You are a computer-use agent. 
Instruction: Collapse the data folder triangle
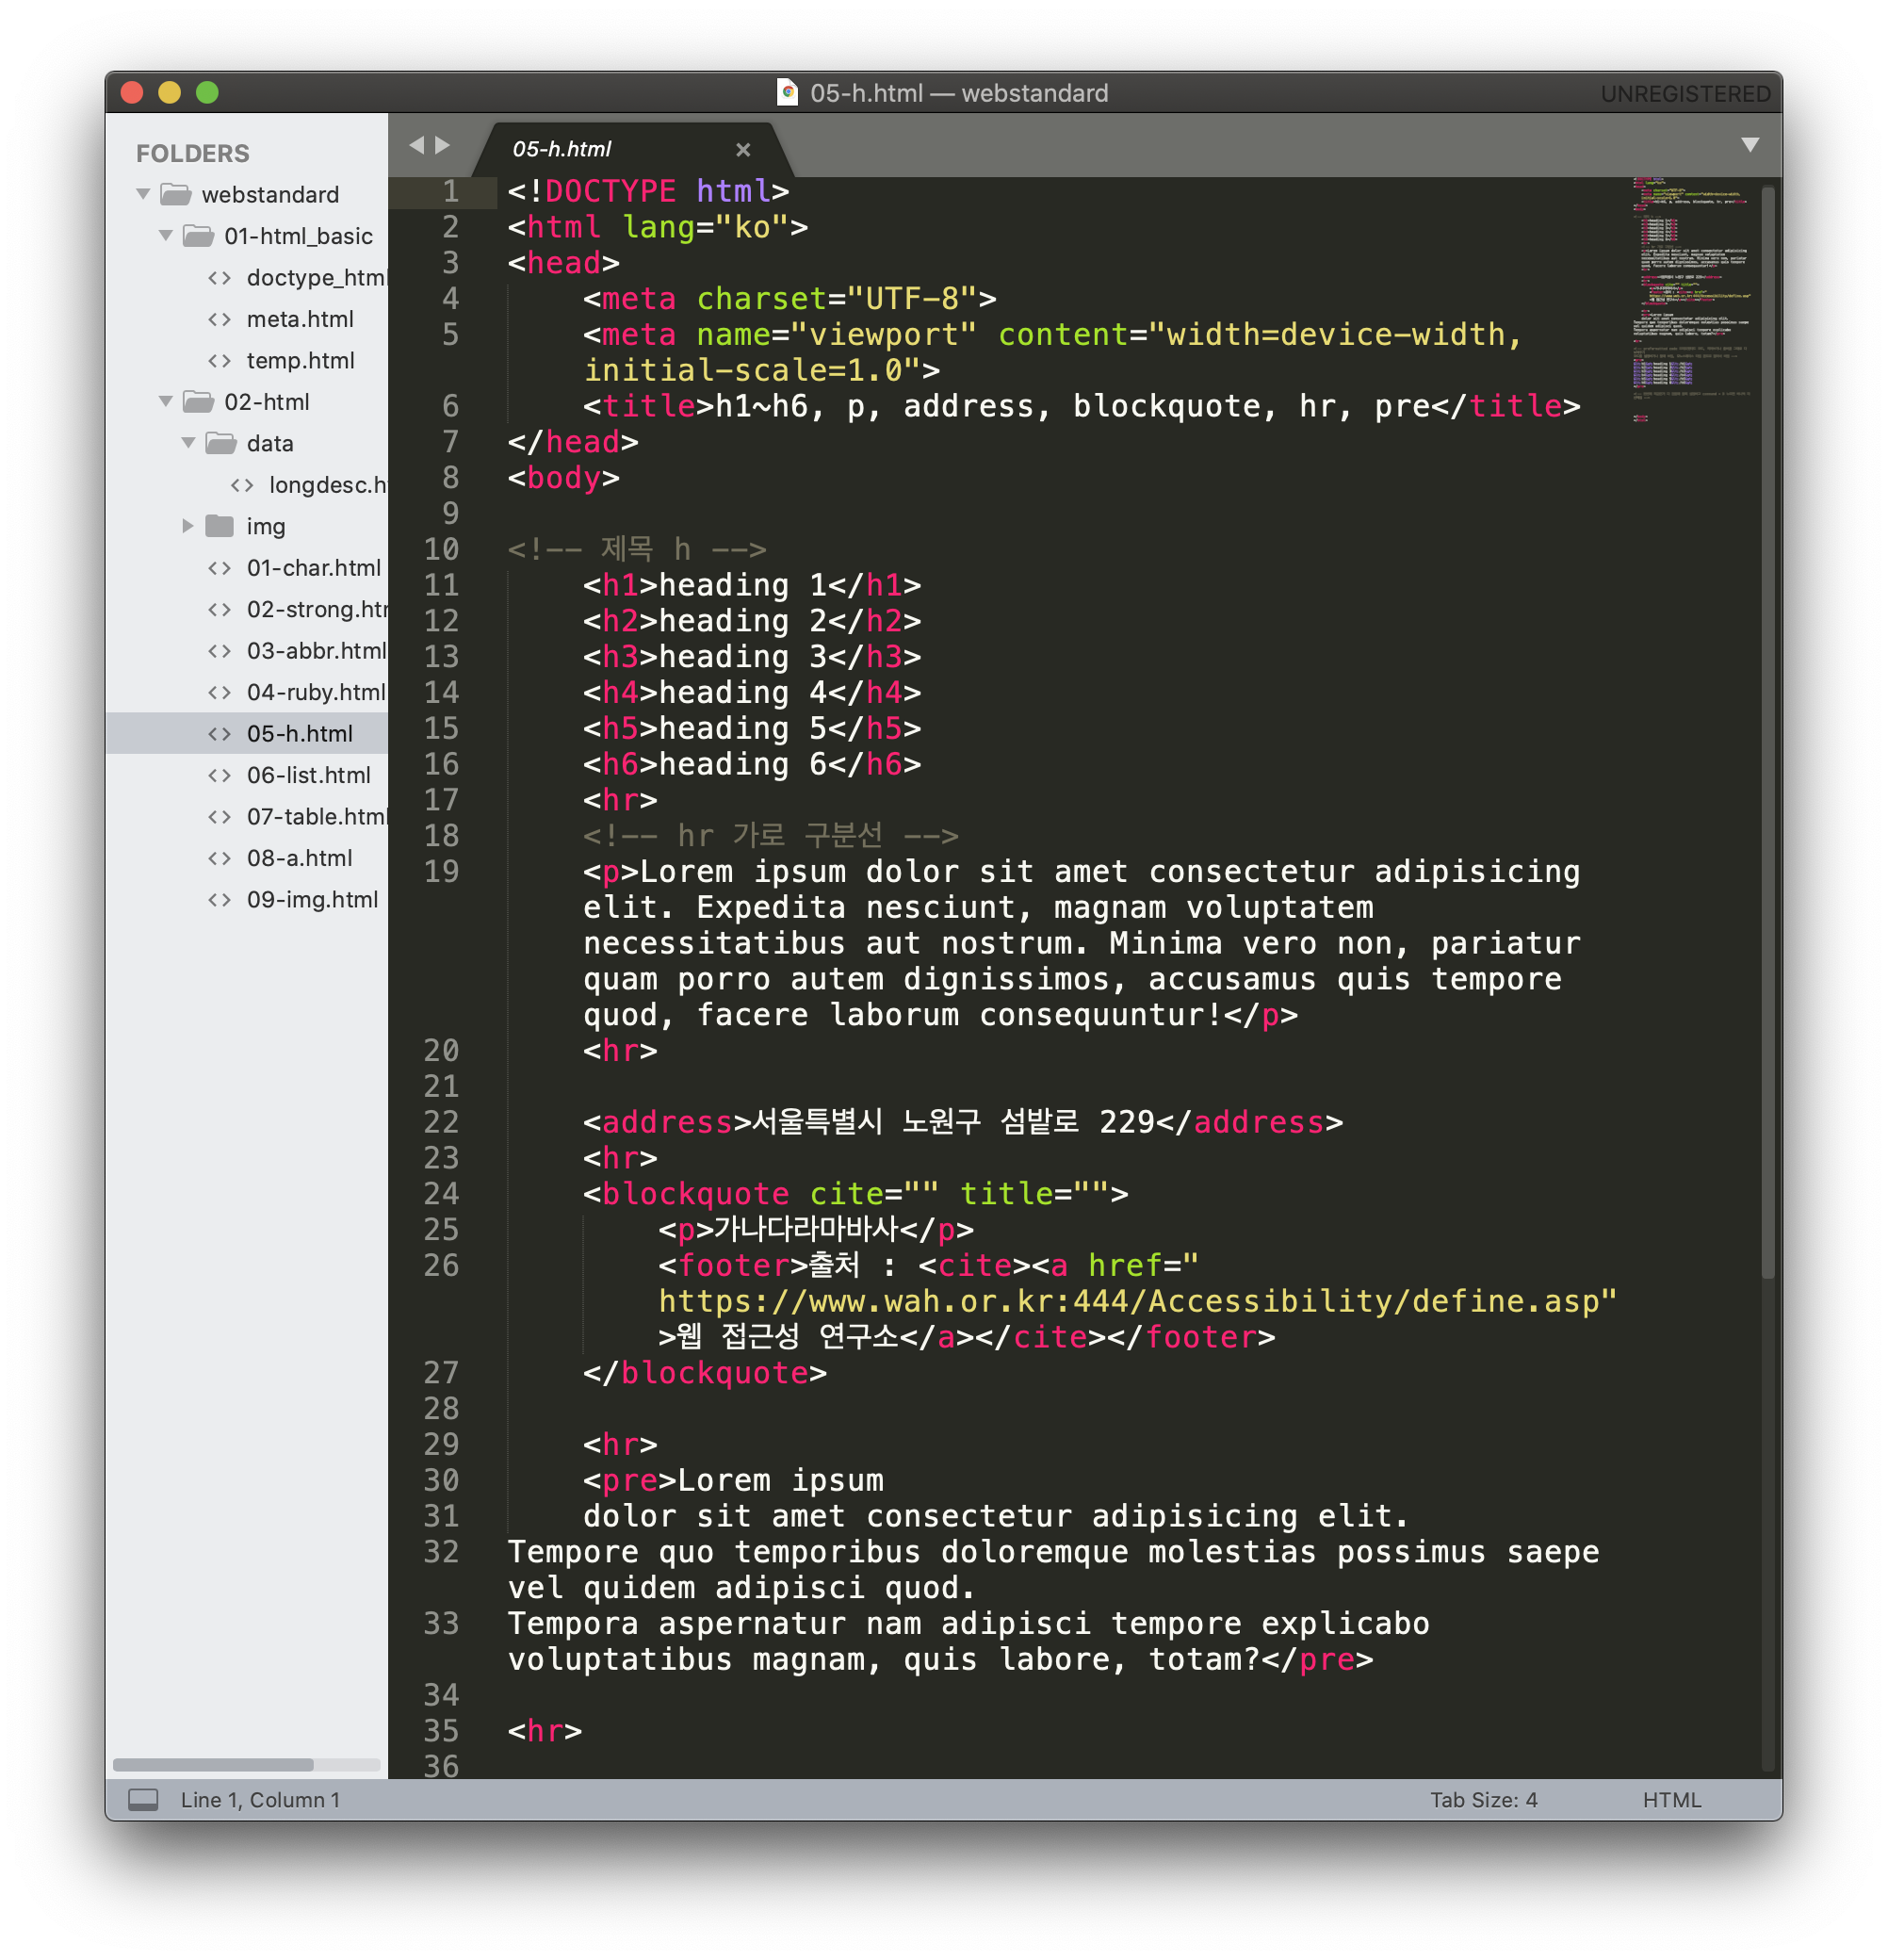(188, 443)
